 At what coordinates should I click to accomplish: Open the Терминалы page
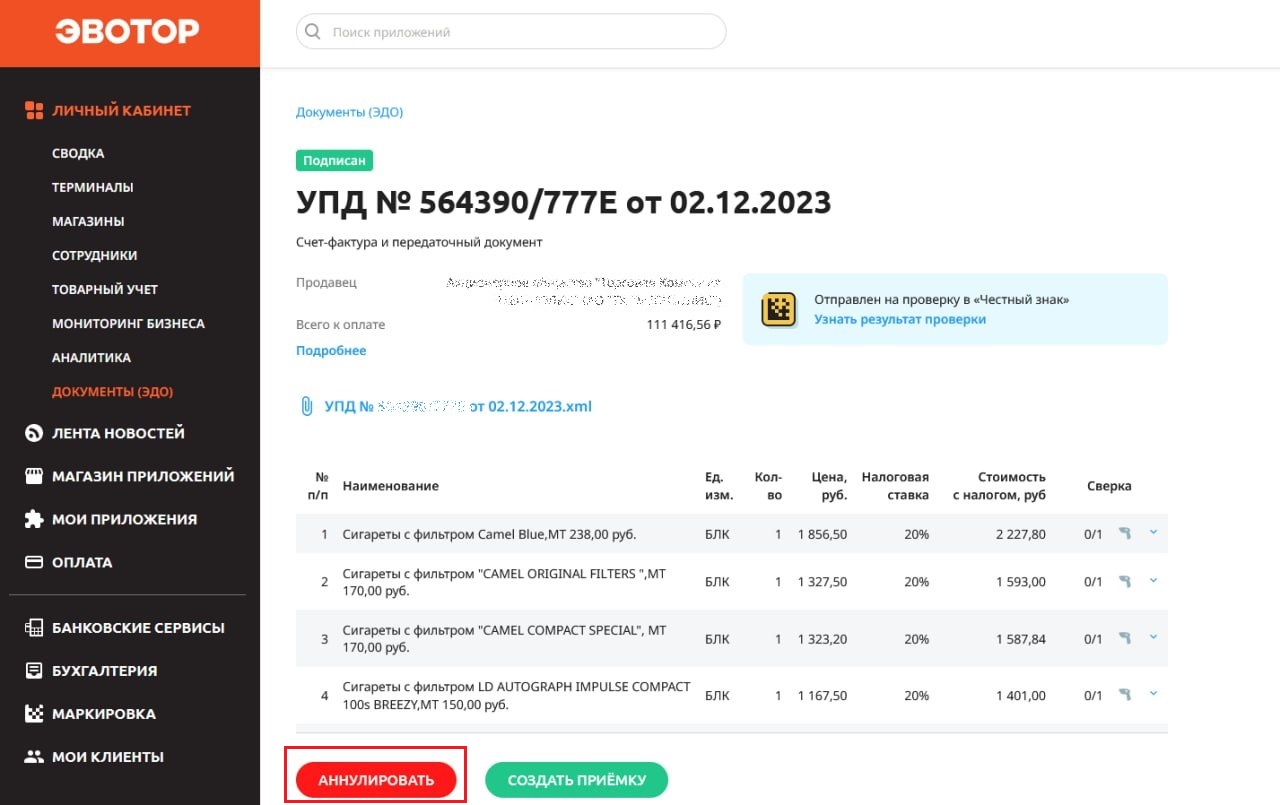93,187
